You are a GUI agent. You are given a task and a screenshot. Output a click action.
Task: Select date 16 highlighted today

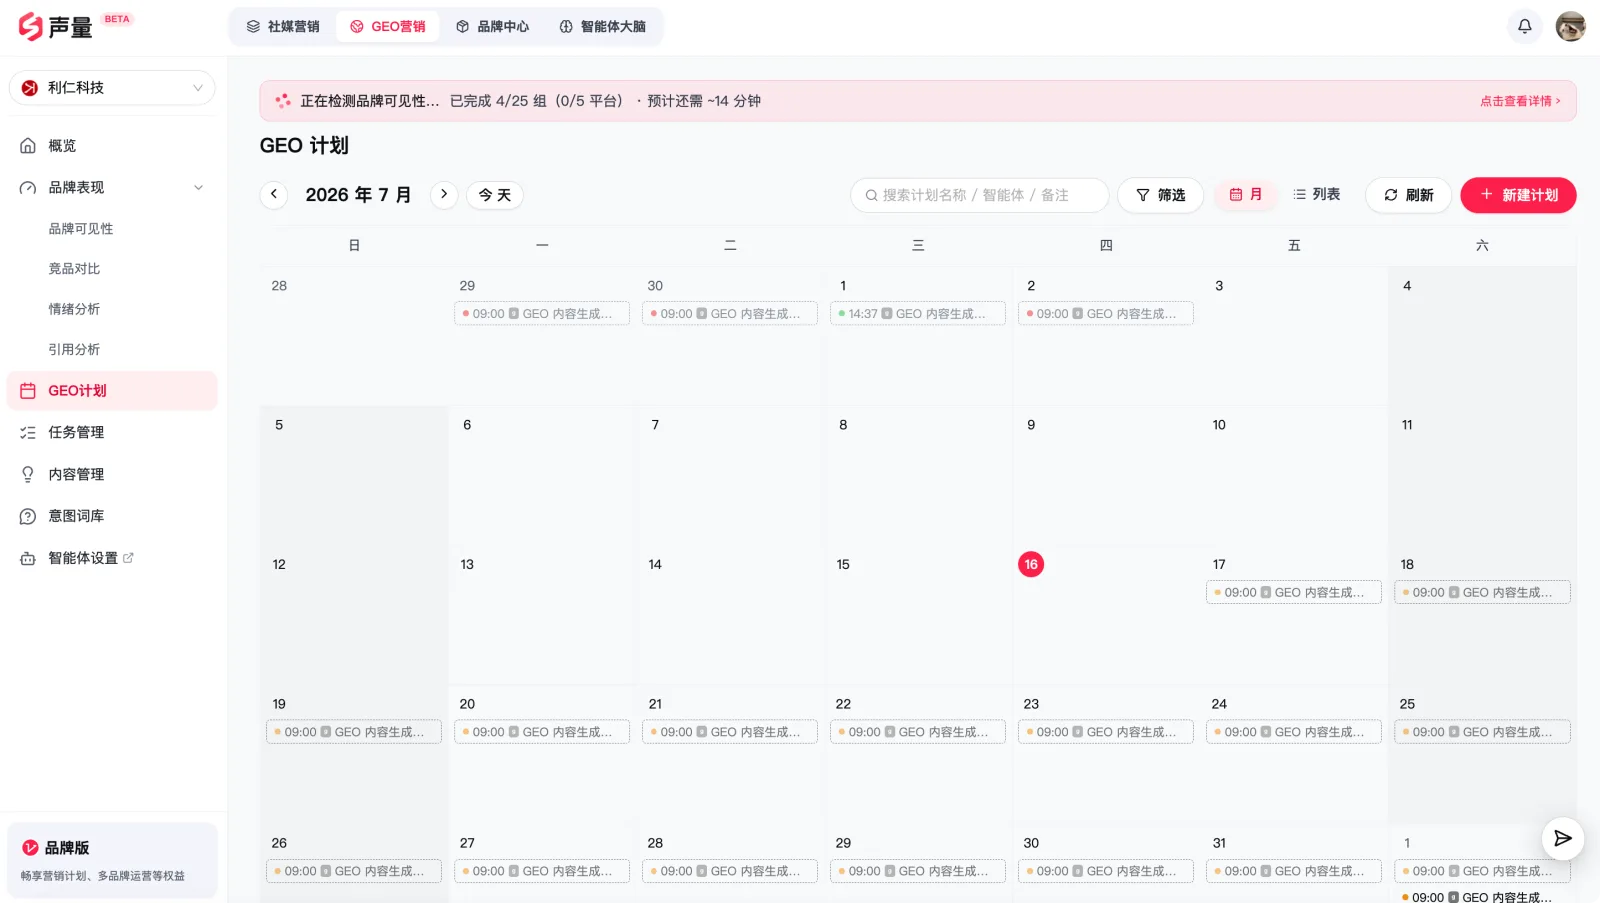click(x=1031, y=564)
